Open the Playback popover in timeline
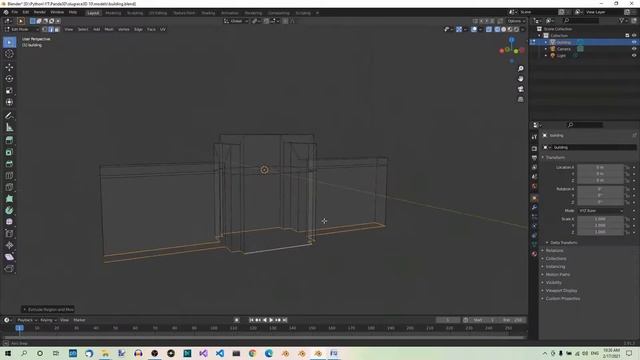640x360 pixels. pyautogui.click(x=27, y=320)
